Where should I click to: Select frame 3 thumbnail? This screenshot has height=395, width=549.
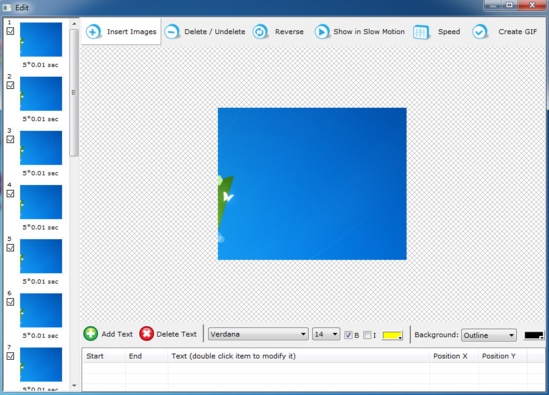click(x=41, y=148)
